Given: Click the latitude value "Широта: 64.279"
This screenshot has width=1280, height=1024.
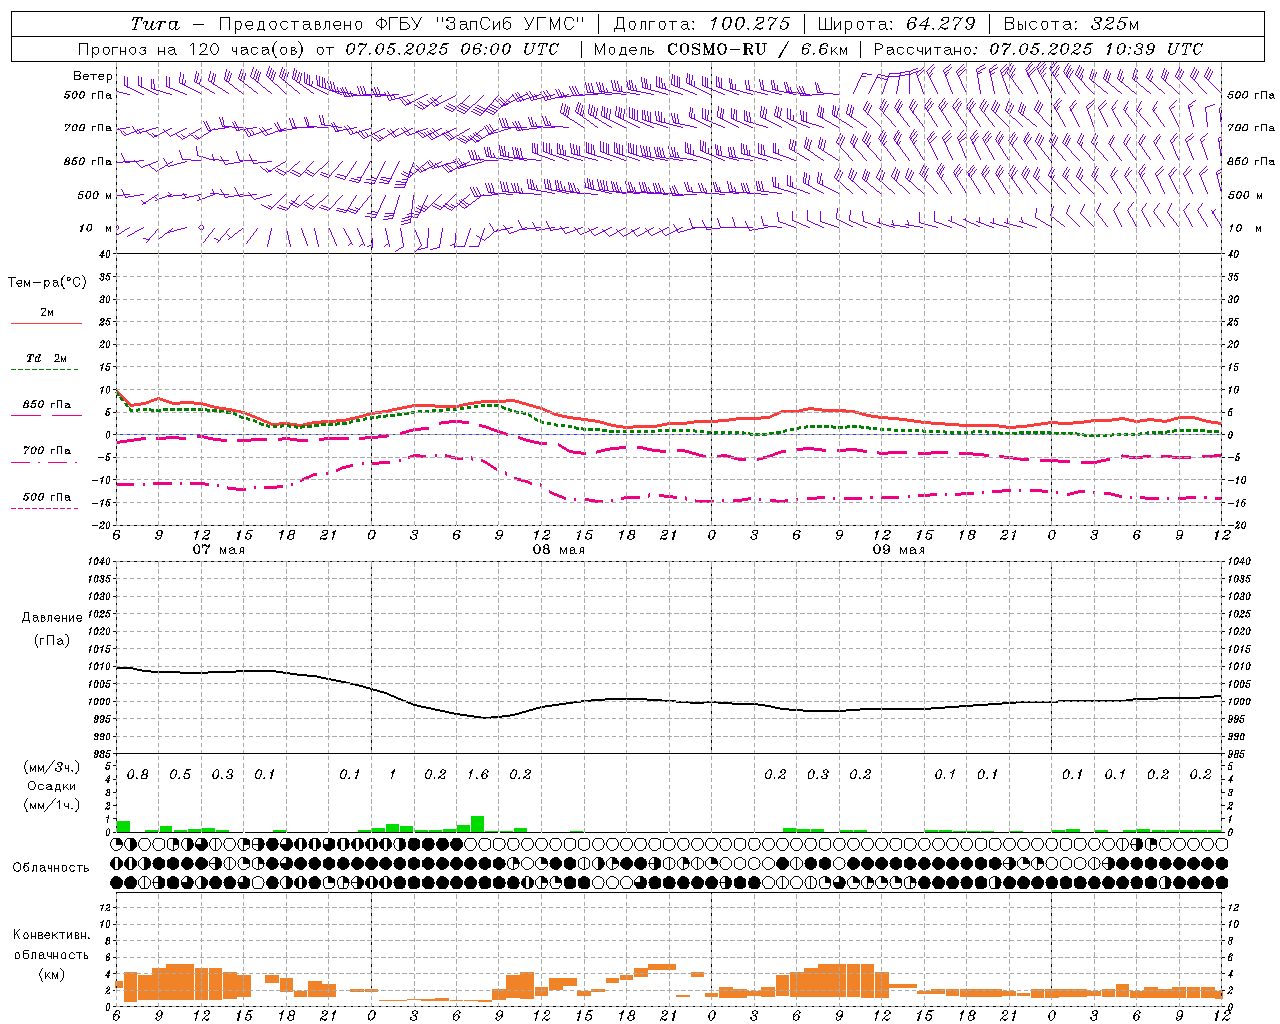Looking at the screenshot, I should pyautogui.click(x=896, y=24).
